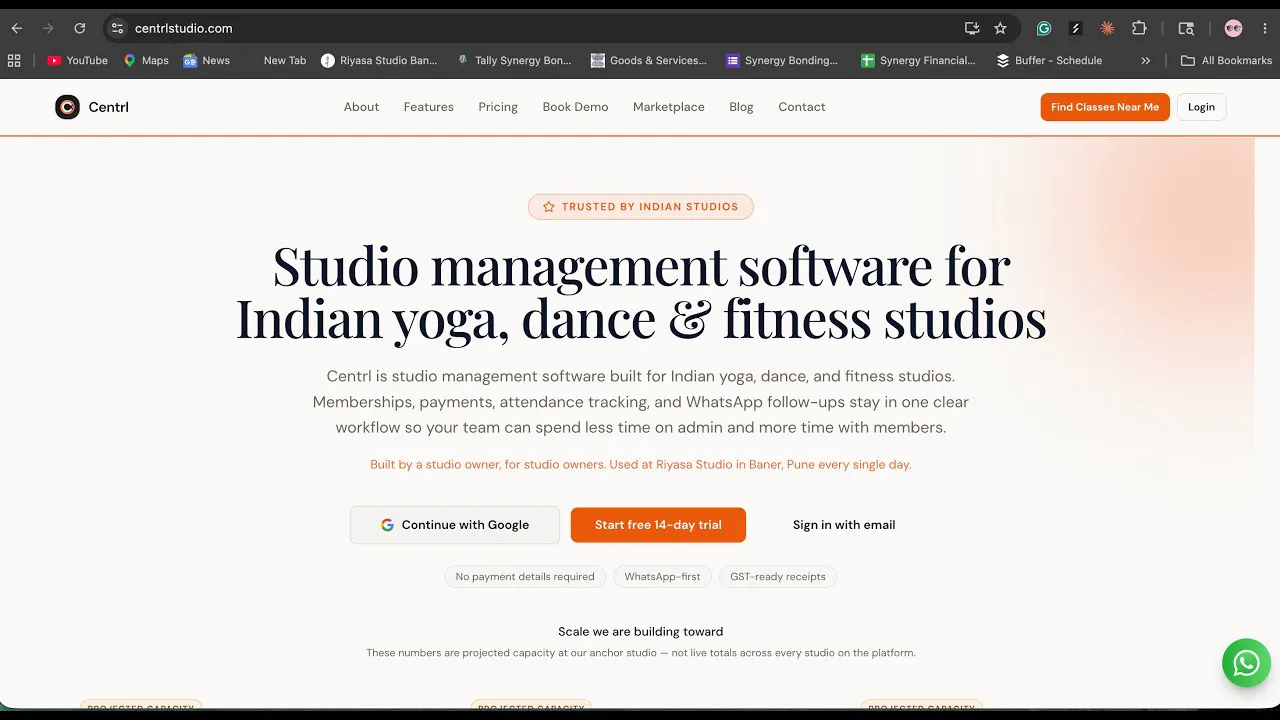Open the Pricing nav item
The height and width of the screenshot is (720, 1280).
point(498,107)
